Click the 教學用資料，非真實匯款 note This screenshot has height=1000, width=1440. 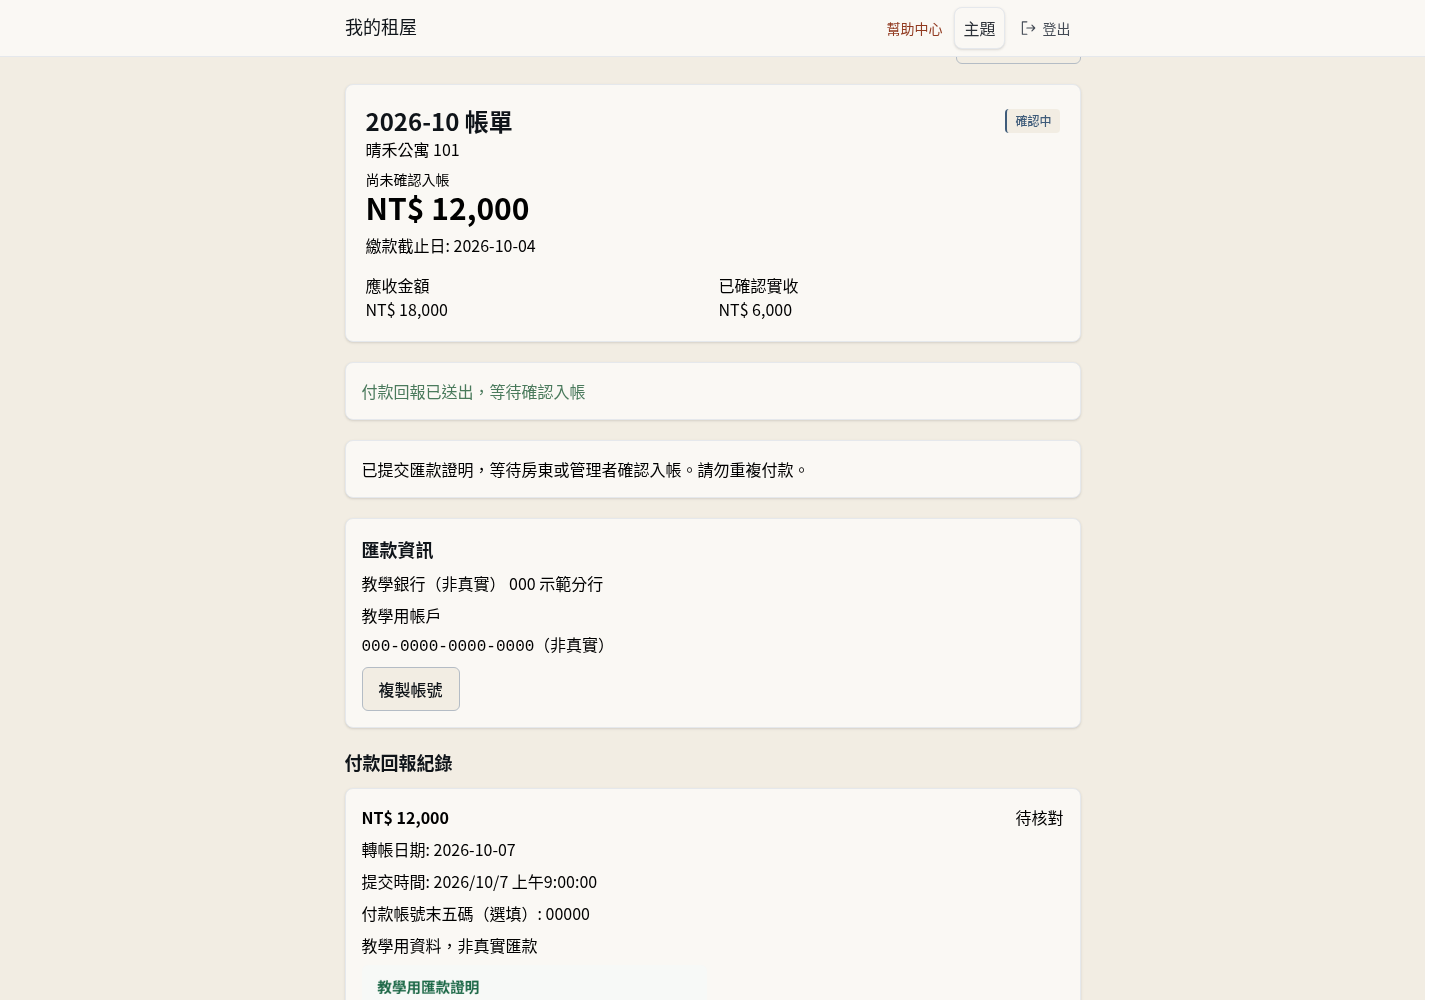(450, 946)
